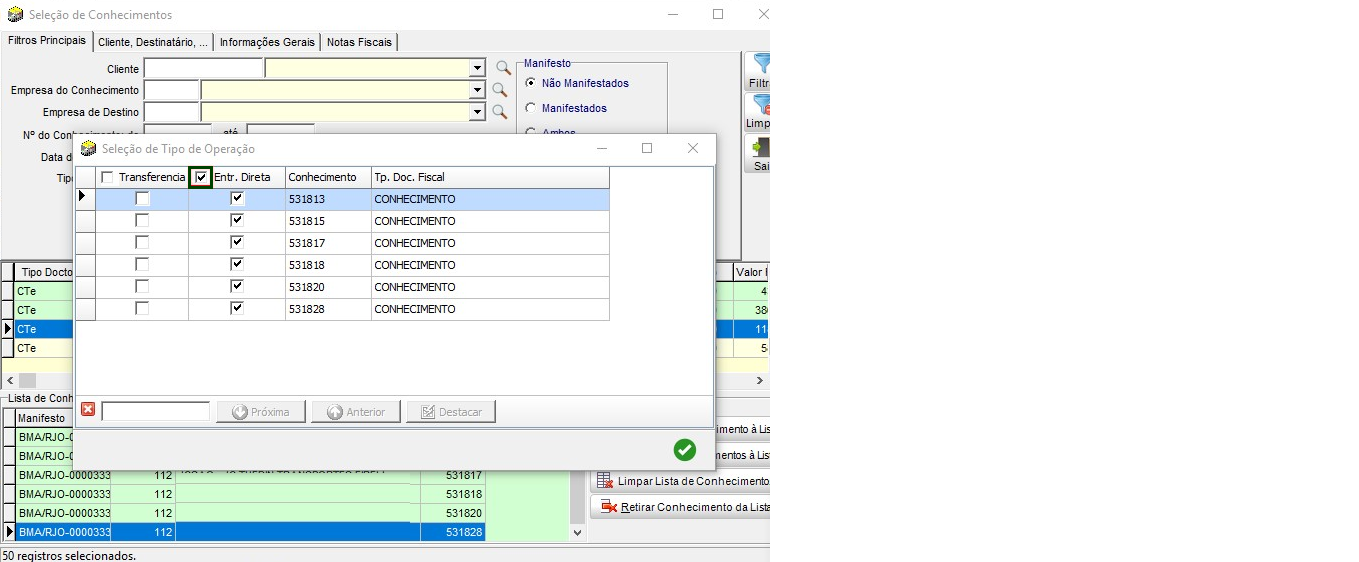The width and height of the screenshot is (1359, 562).
Task: Select conhecimento cell 531815
Action: pos(328,221)
